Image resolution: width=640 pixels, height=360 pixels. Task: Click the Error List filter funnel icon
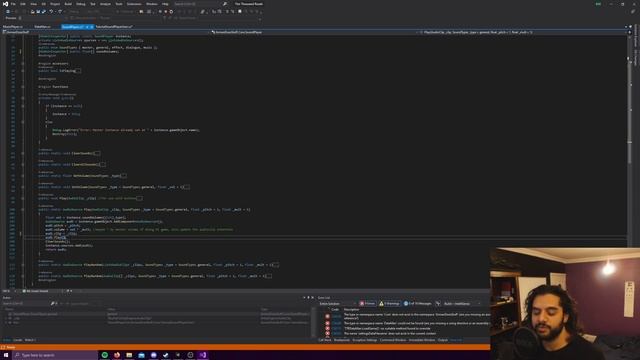[438, 304]
